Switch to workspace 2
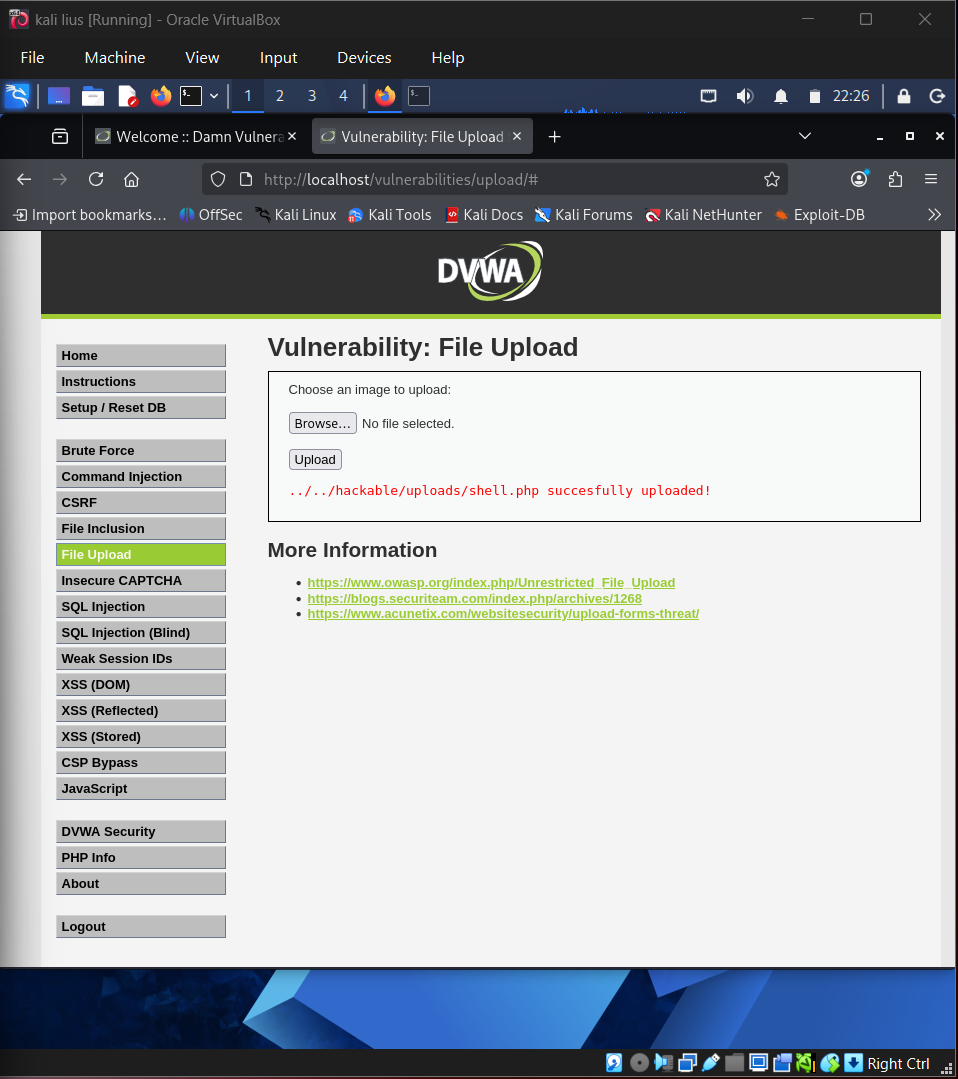Image resolution: width=958 pixels, height=1079 pixels. coord(279,96)
